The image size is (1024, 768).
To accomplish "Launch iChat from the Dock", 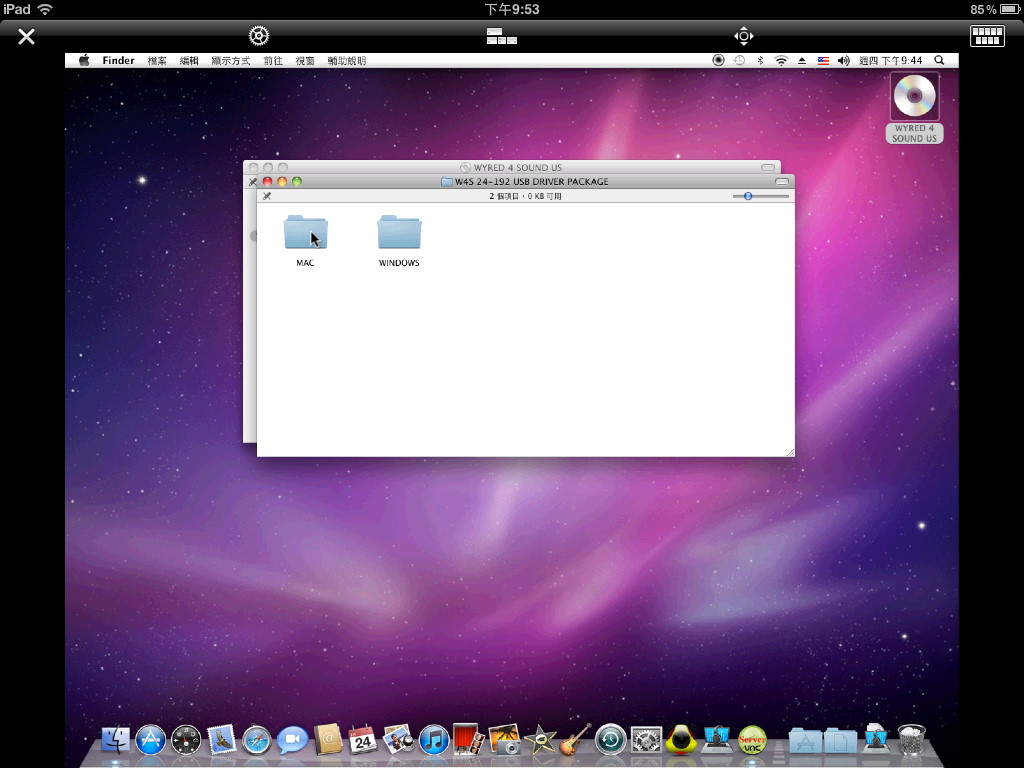I will pyautogui.click(x=292, y=741).
